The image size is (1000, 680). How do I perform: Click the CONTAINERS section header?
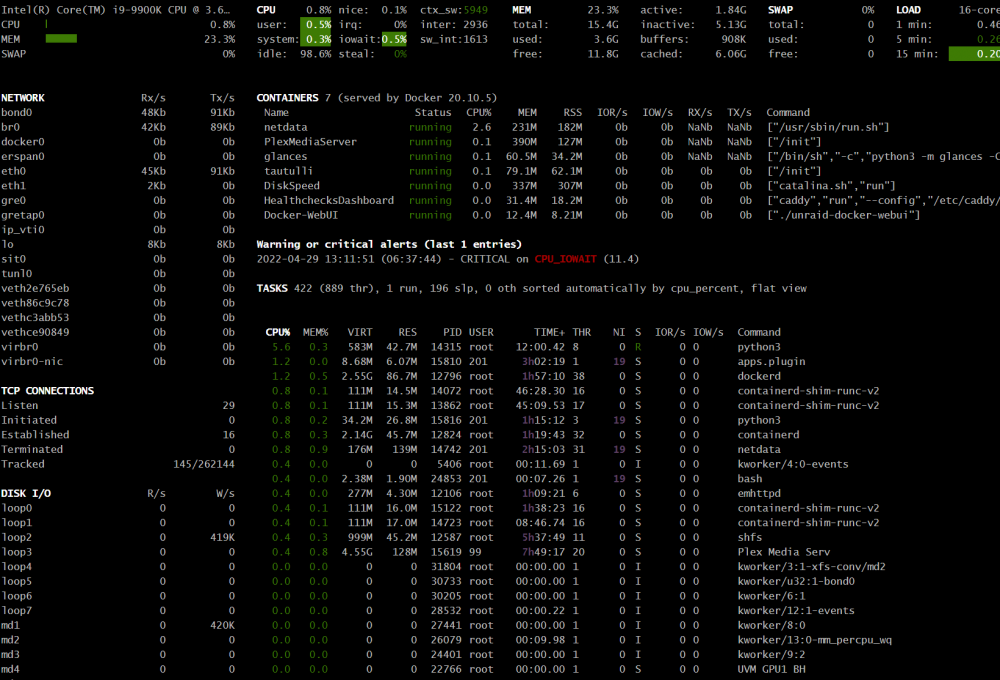pos(287,98)
